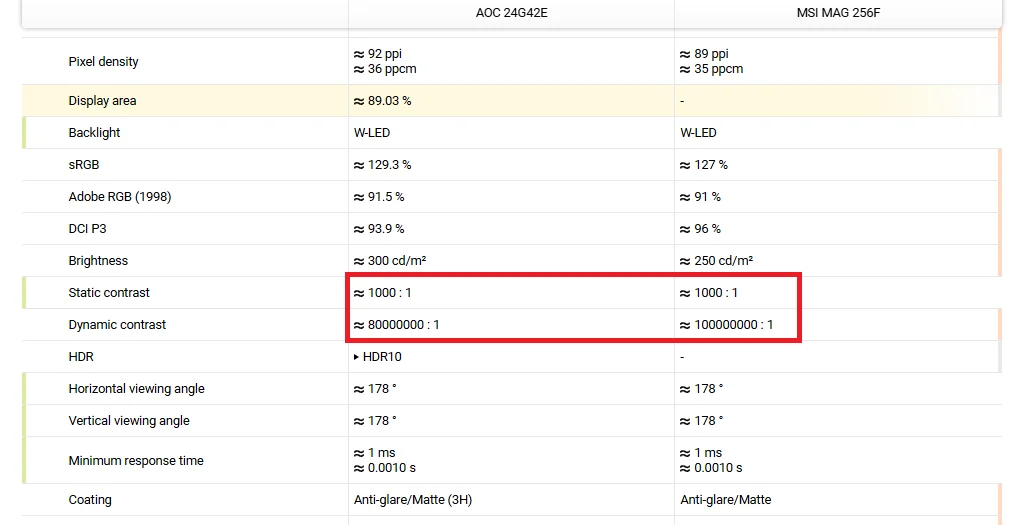The height and width of the screenshot is (525, 1033).
Task: Click the AOC 24G42E column header
Action: [x=511, y=13]
